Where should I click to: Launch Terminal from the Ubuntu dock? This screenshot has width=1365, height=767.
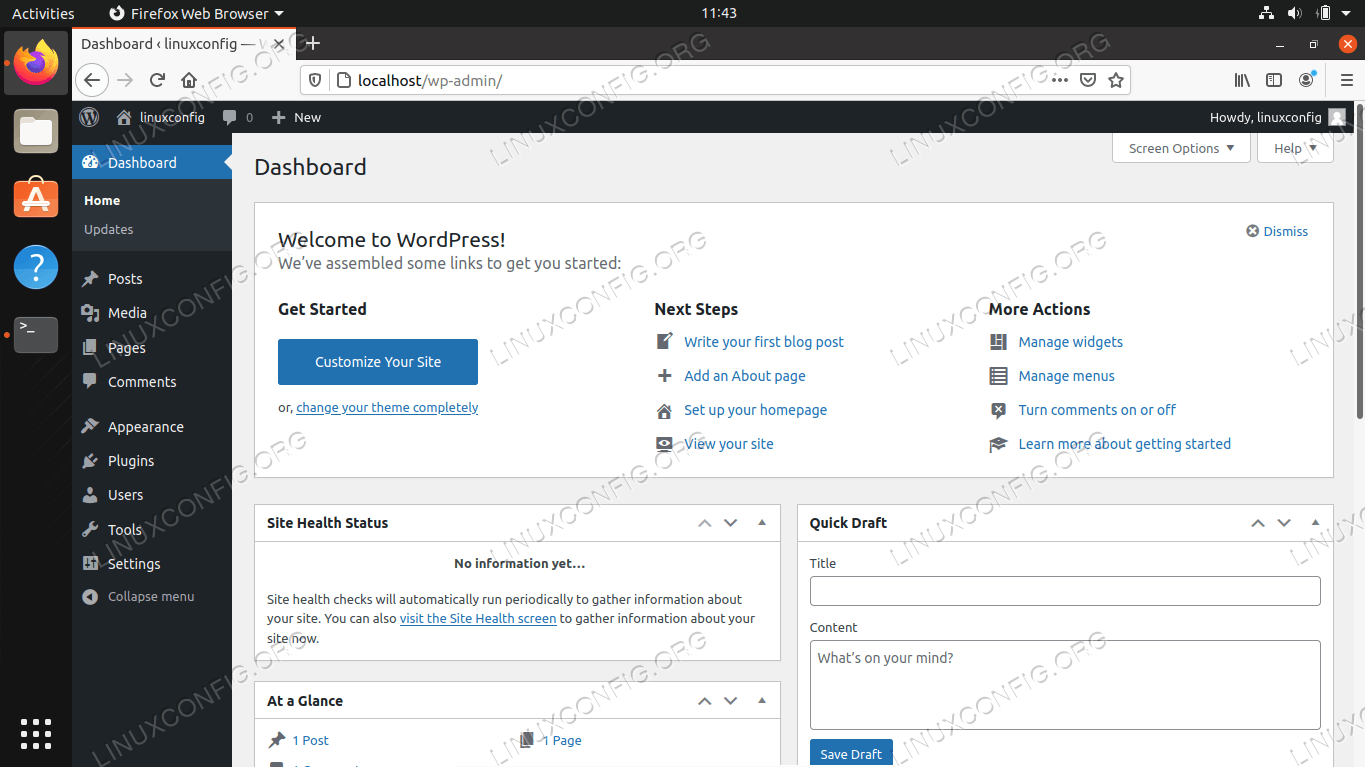(36, 334)
